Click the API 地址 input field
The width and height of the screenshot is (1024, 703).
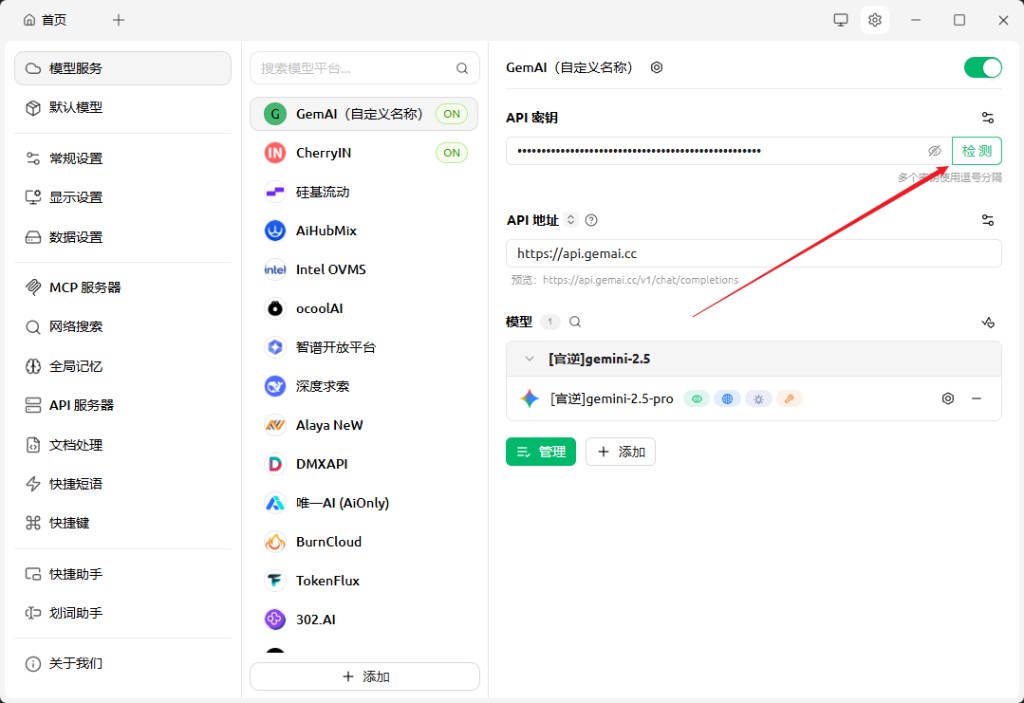[x=753, y=253]
